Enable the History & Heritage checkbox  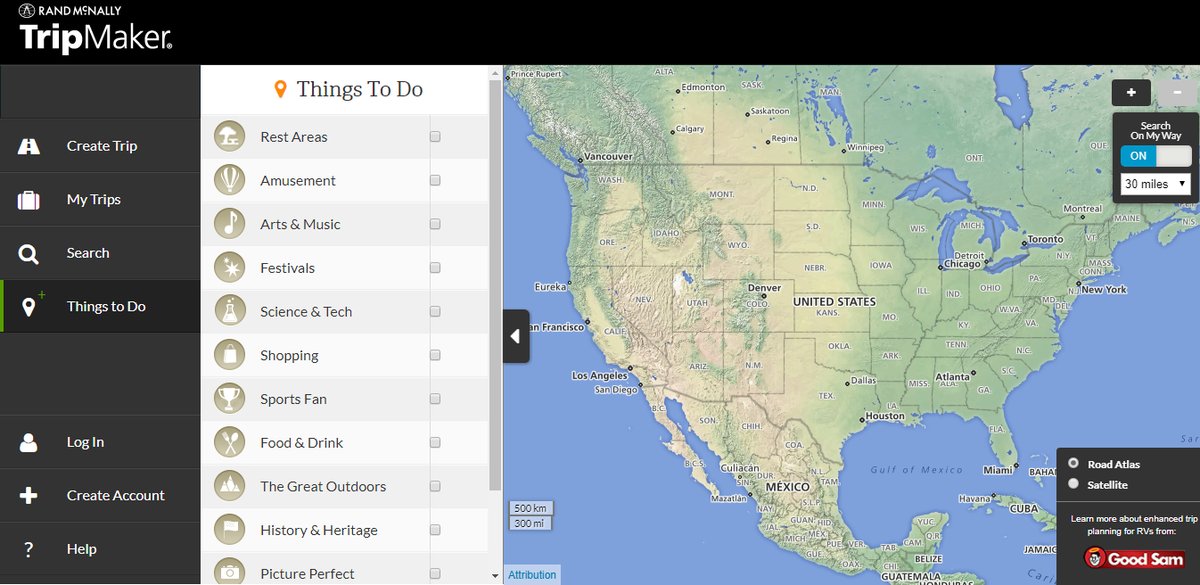pyautogui.click(x=435, y=530)
